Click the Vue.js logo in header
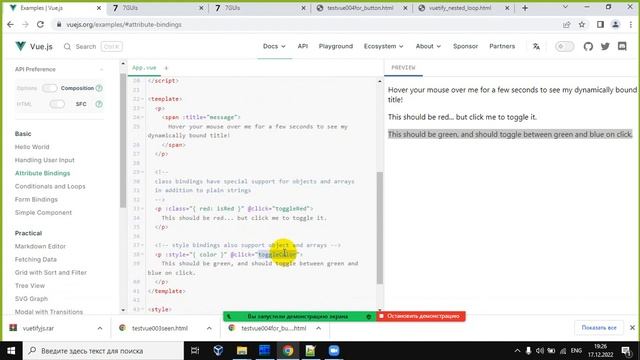 [34, 47]
